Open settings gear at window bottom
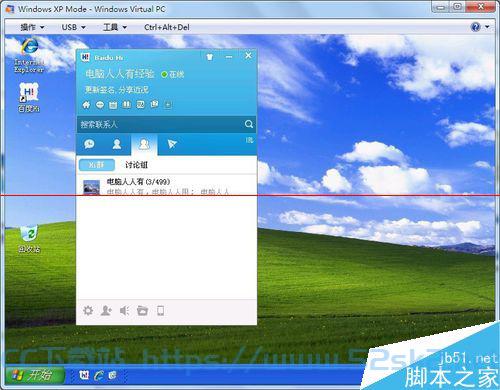 pos(88,311)
